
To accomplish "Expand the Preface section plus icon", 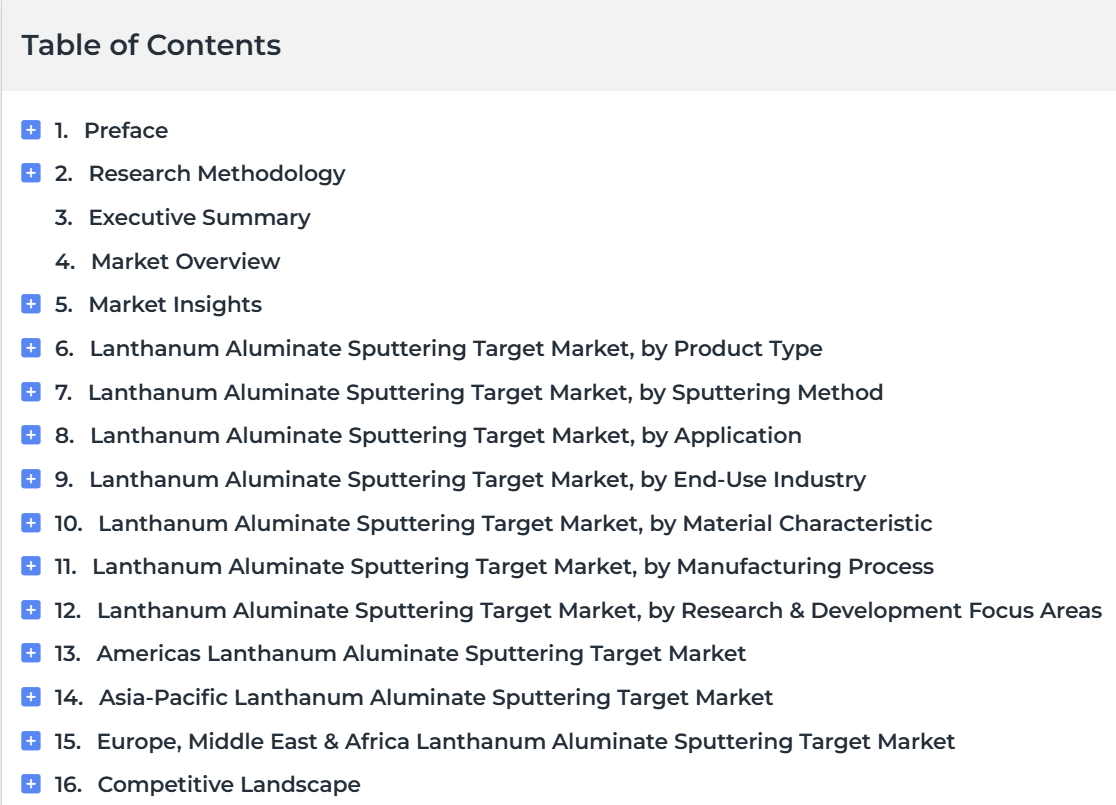I will coord(31,130).
